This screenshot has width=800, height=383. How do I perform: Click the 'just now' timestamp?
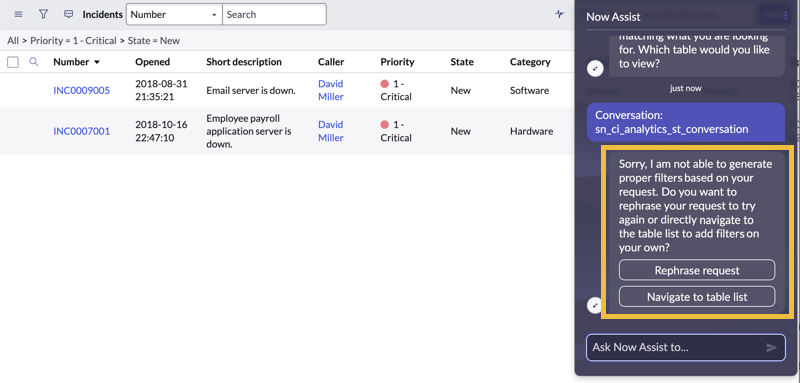pos(686,88)
